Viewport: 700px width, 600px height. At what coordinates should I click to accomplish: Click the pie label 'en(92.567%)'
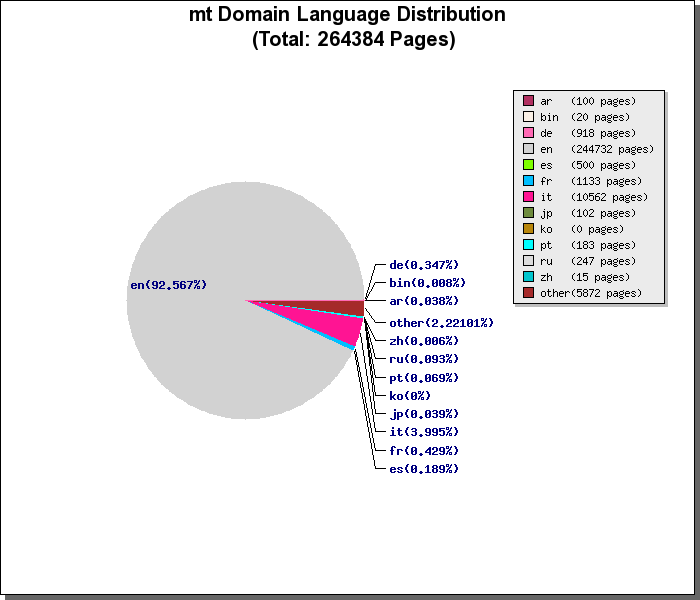tap(169, 285)
